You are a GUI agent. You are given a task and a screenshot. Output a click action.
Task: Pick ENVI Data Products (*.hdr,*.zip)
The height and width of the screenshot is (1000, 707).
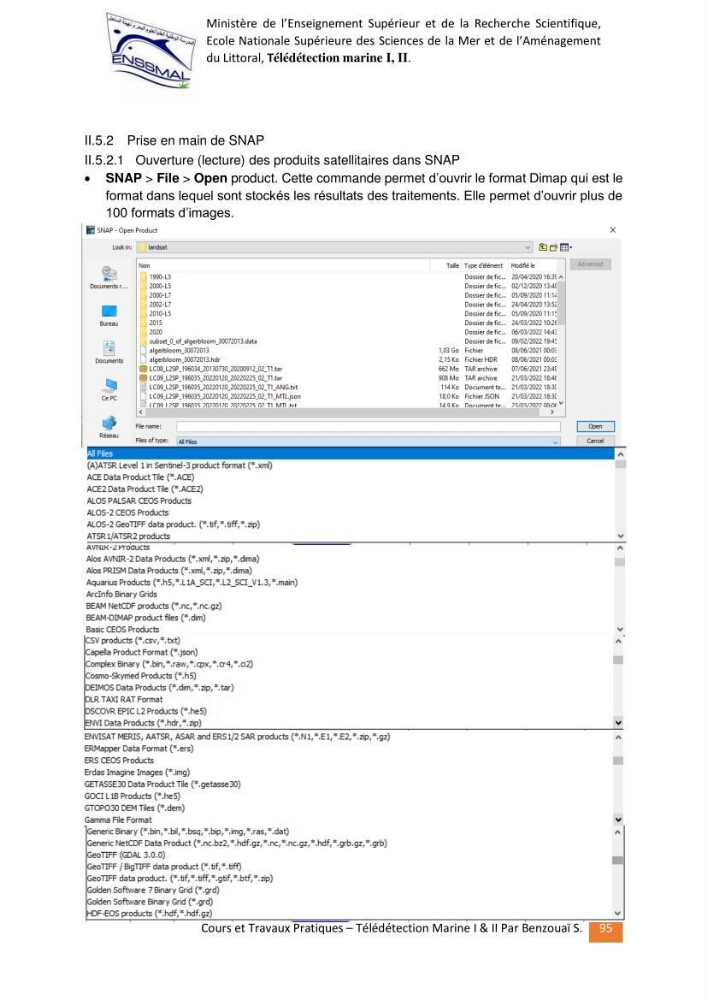coord(143,723)
